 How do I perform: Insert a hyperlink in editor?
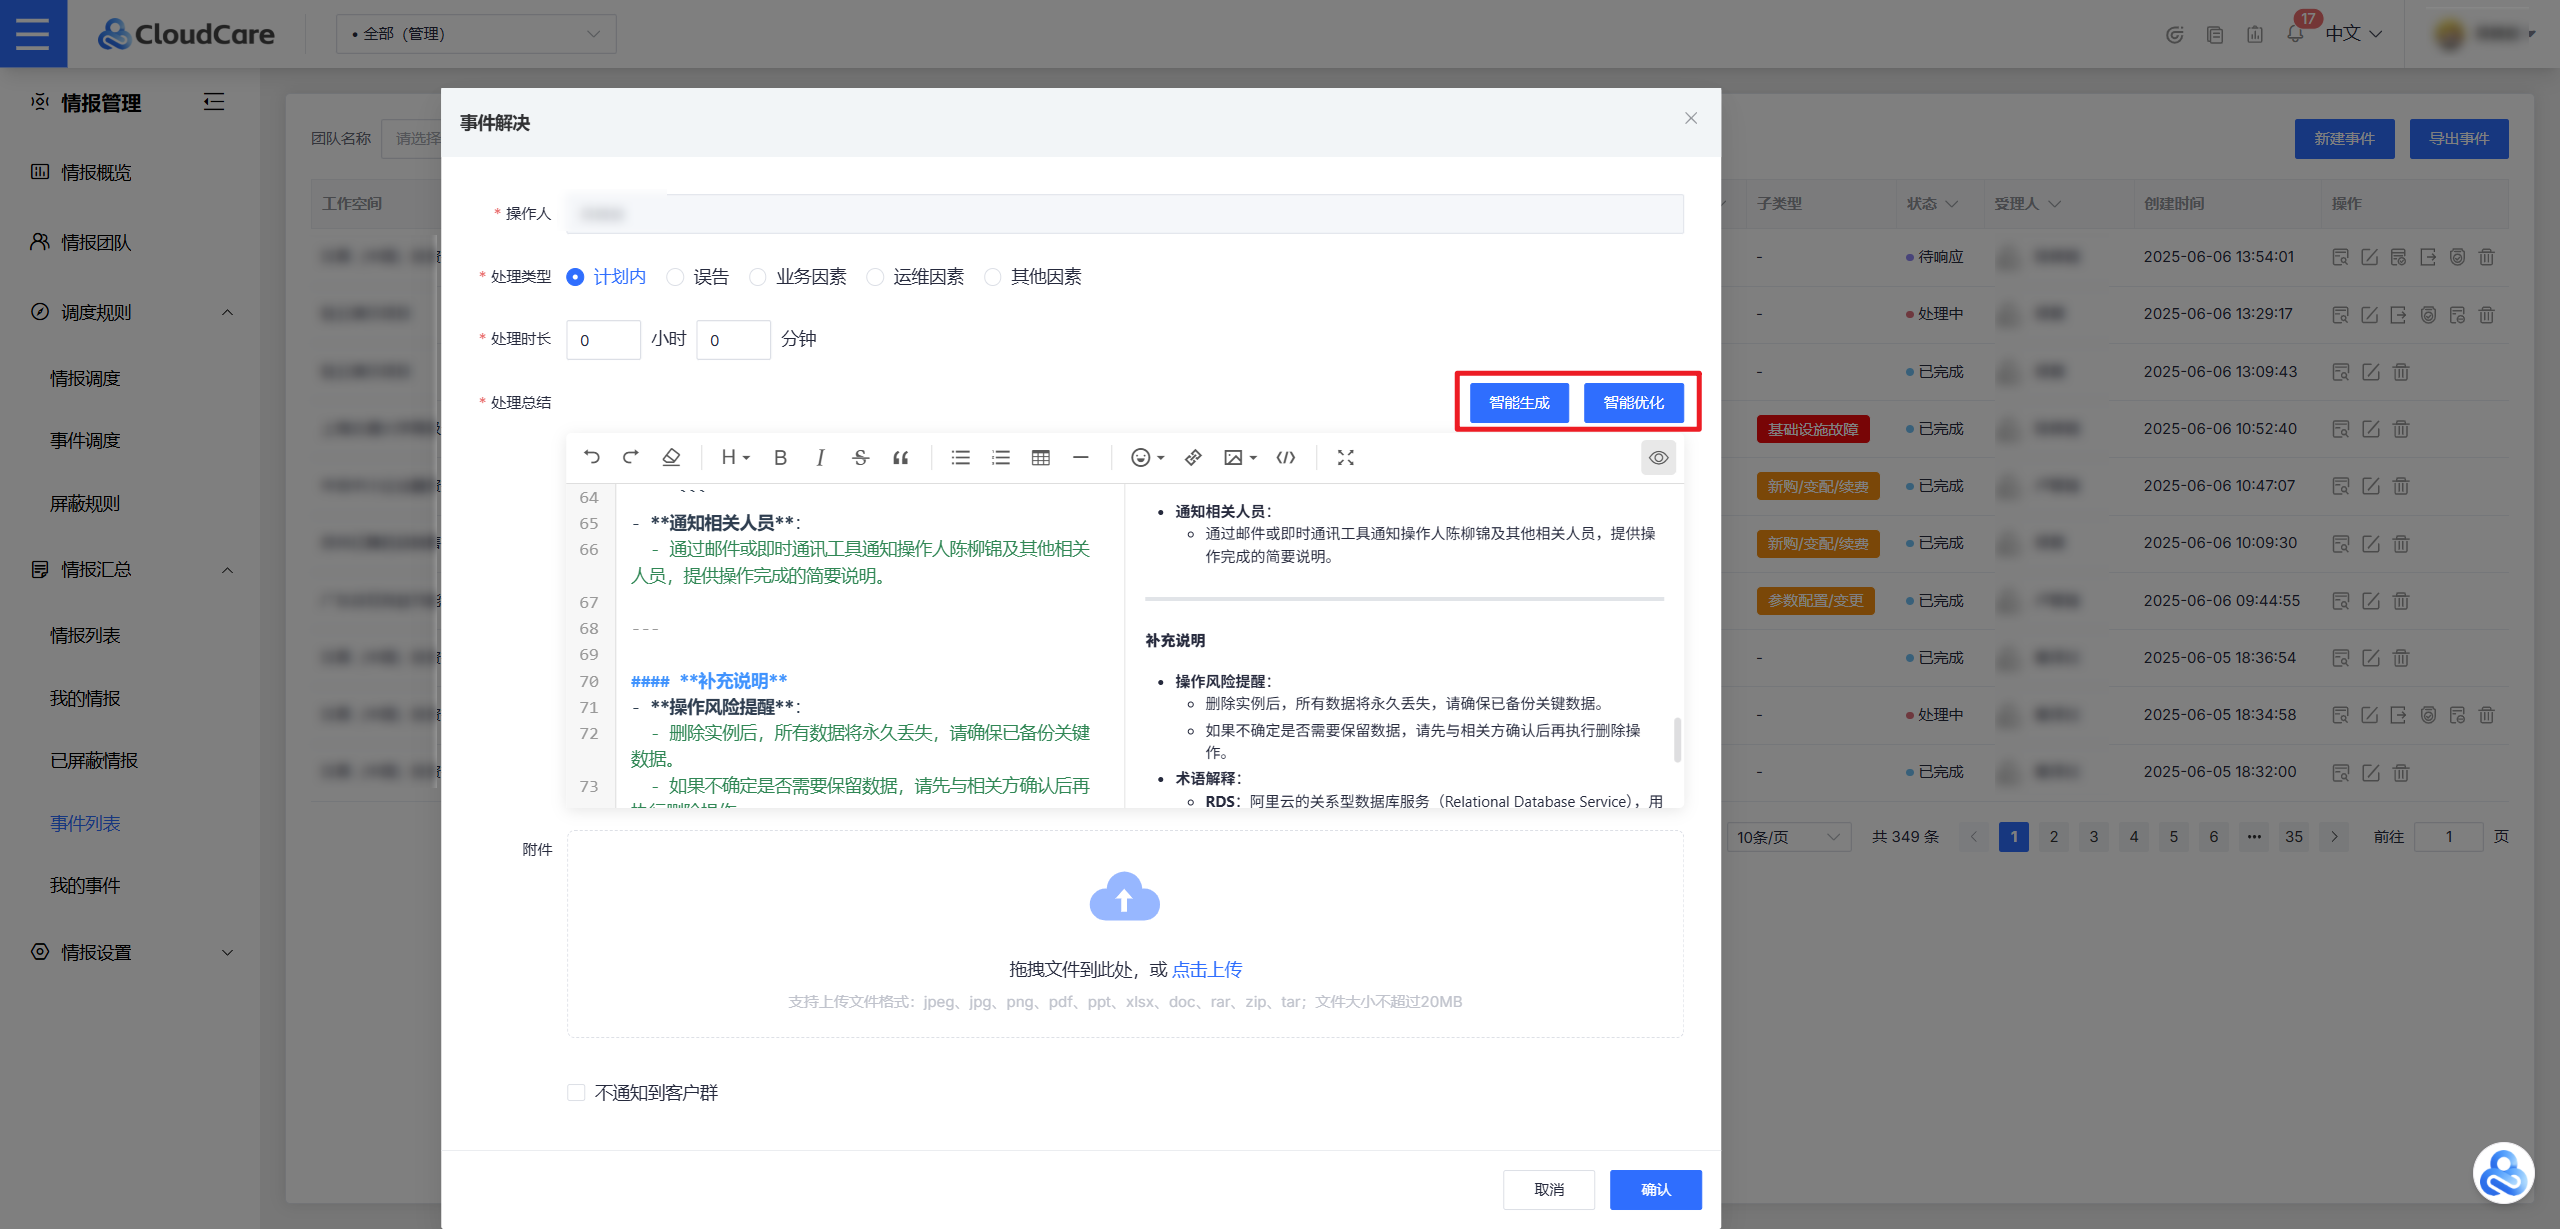coord(1193,457)
